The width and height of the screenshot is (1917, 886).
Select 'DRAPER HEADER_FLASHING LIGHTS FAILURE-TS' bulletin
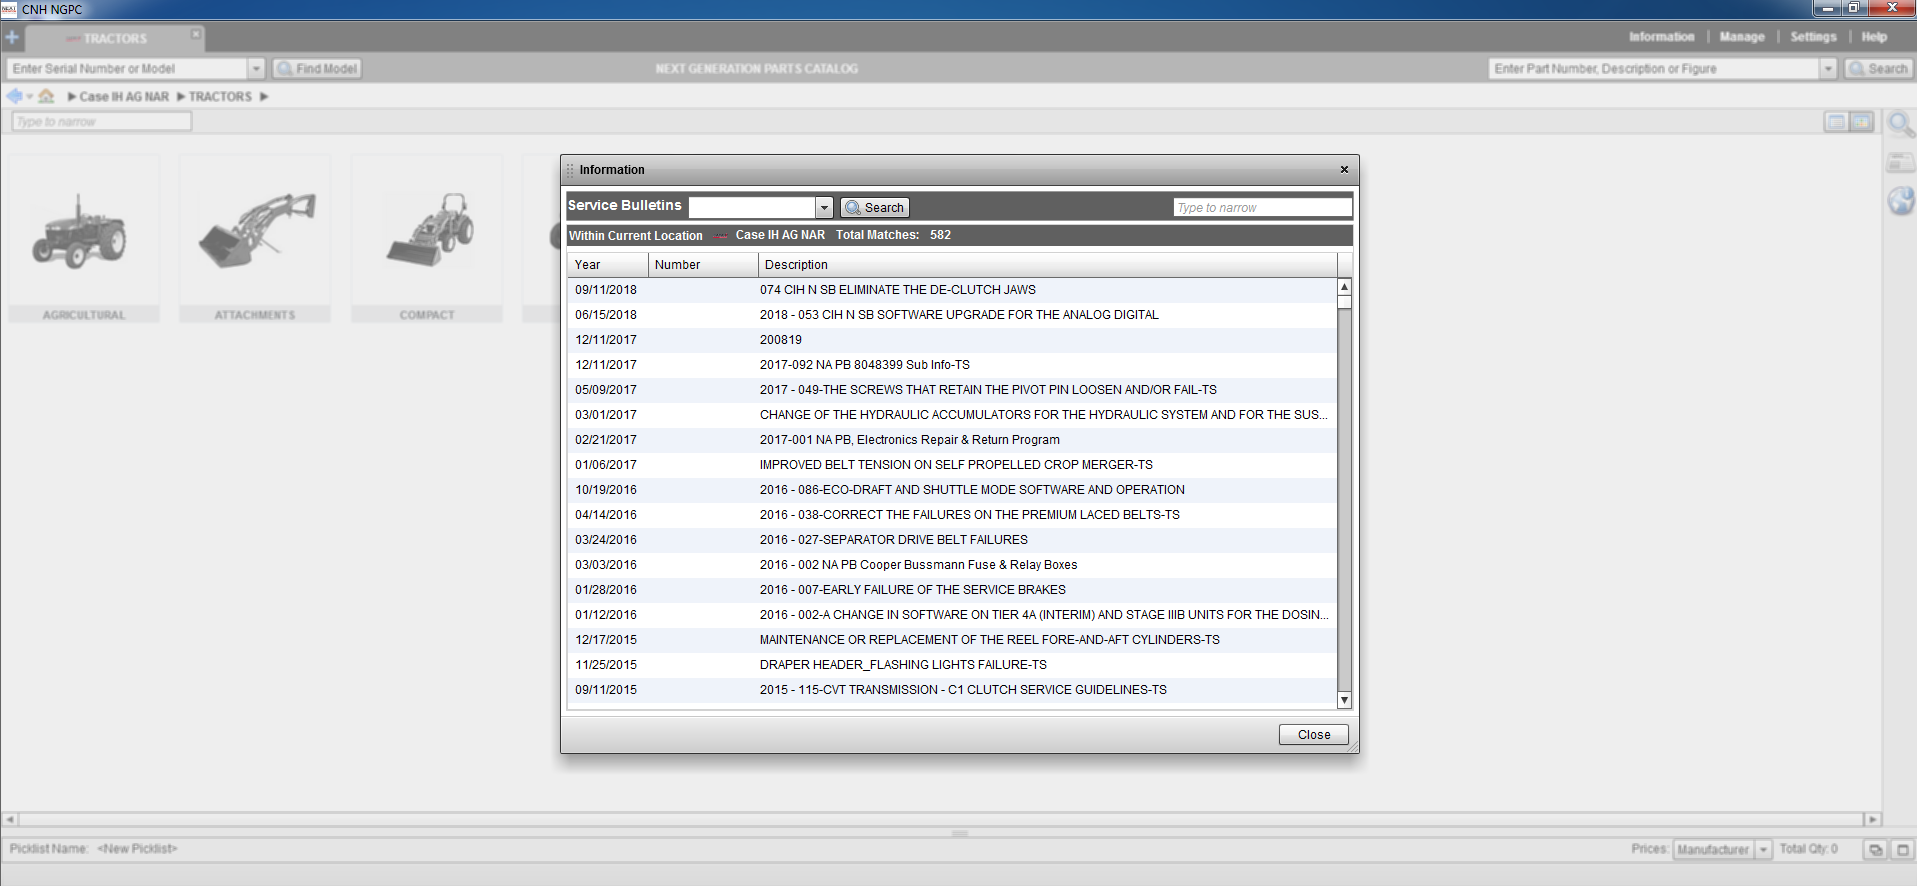pos(952,665)
